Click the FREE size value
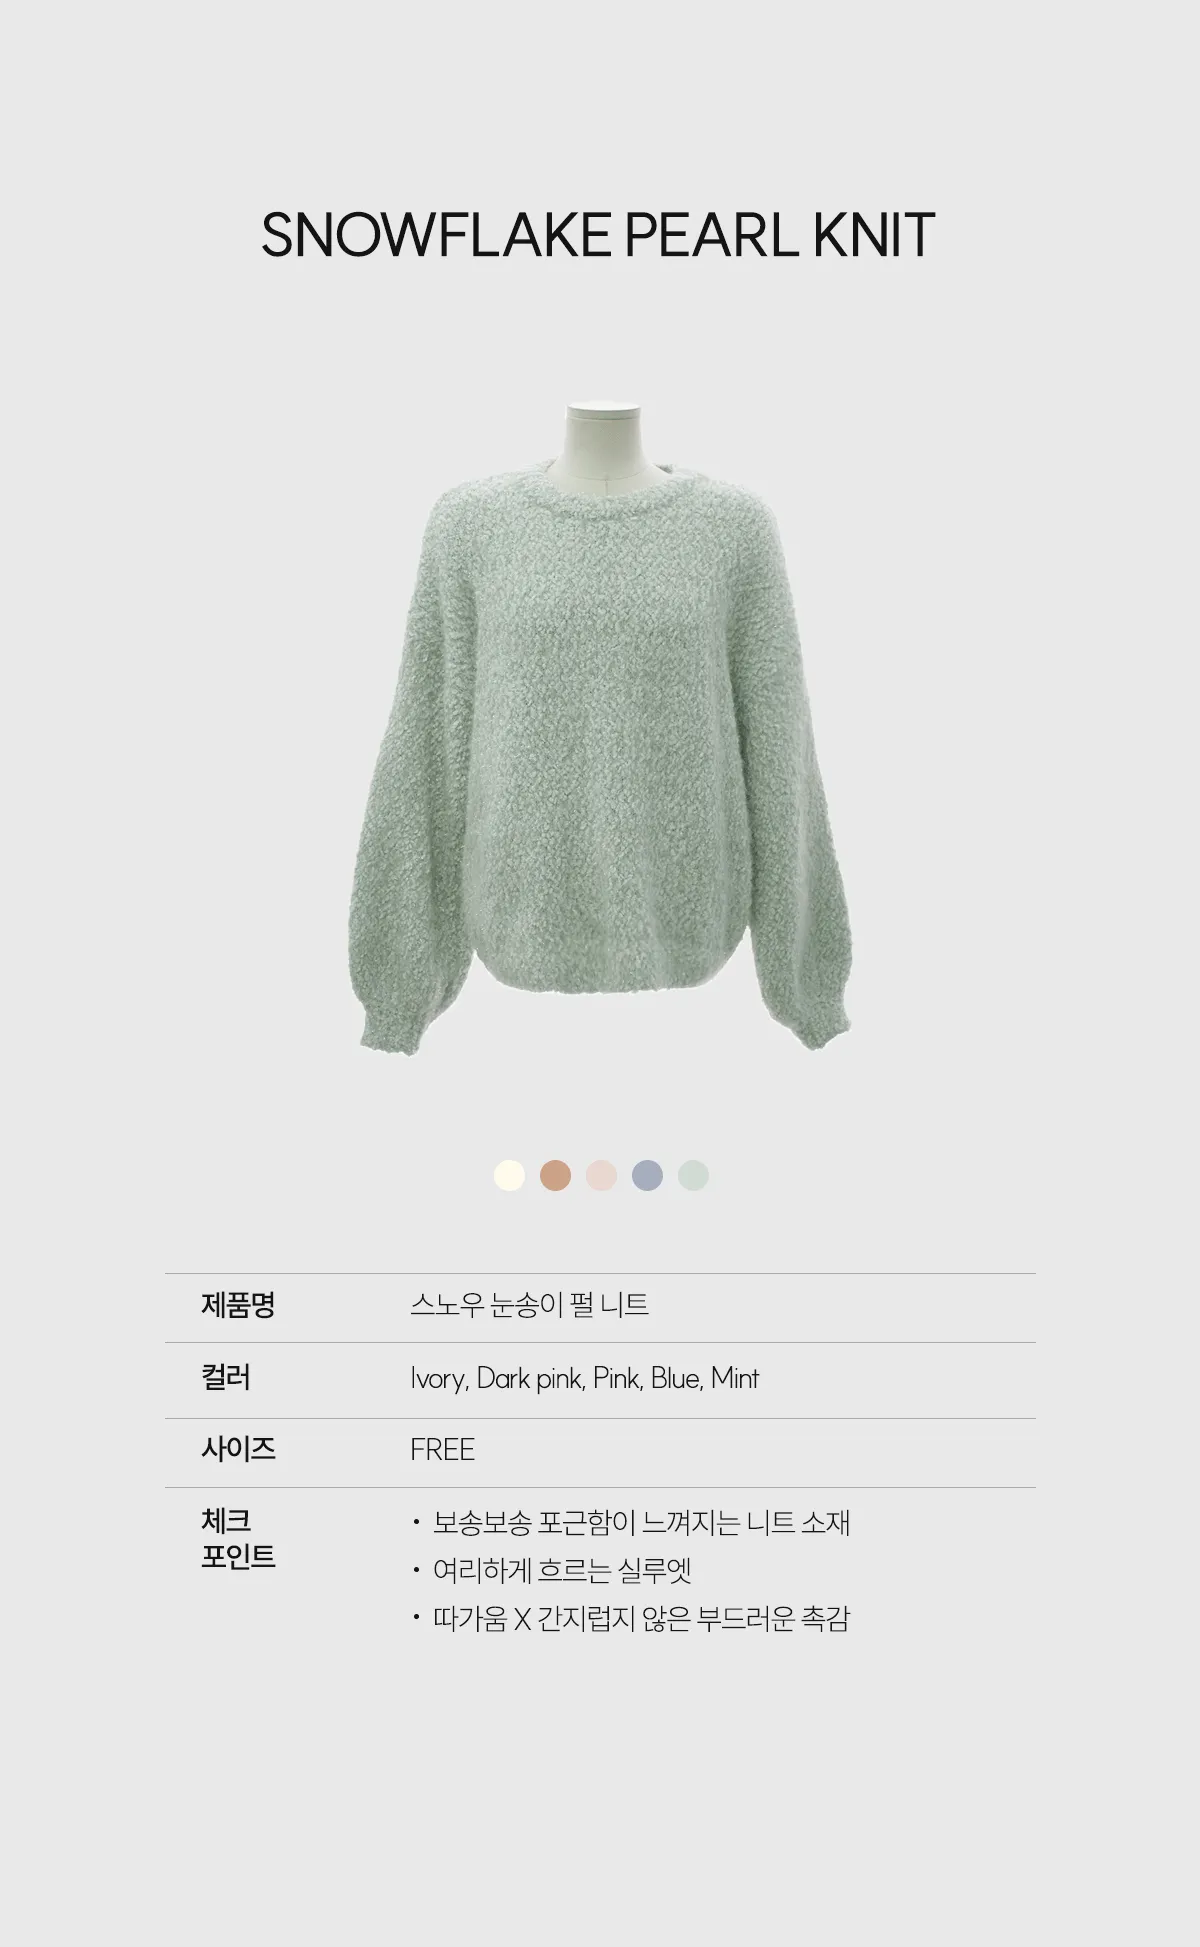Viewport: 1200px width, 1947px height. [442, 1450]
